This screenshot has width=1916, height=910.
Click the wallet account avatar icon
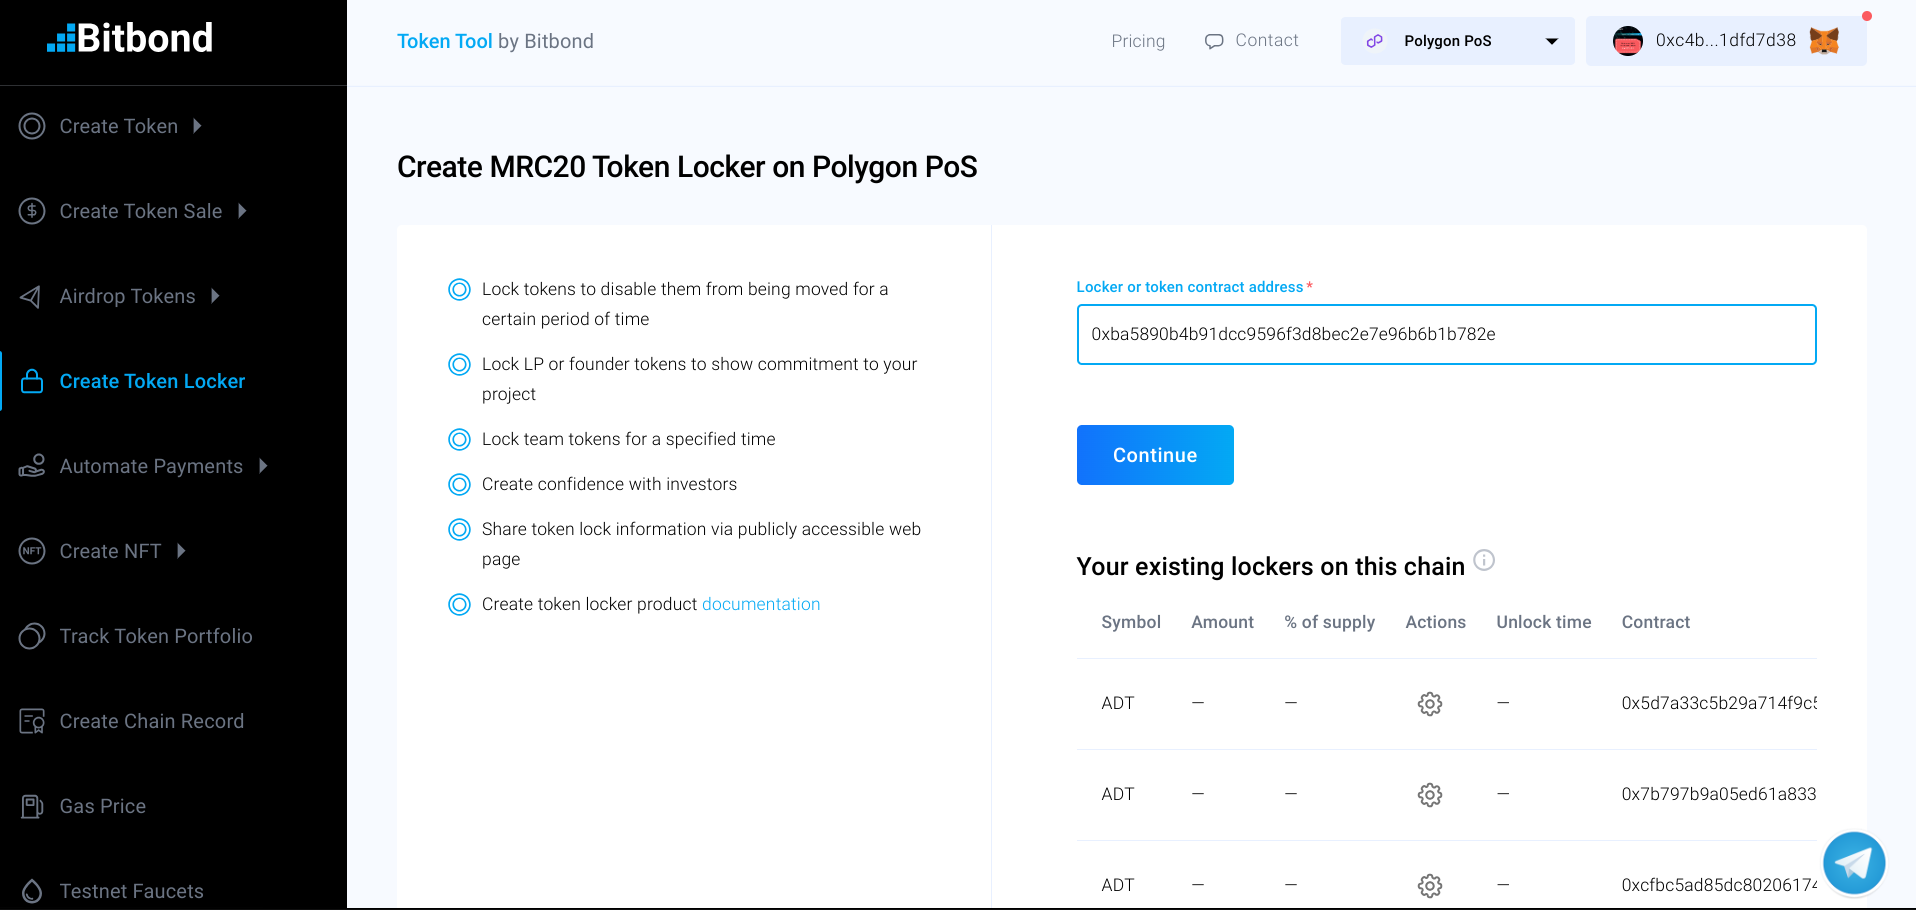(x=1628, y=41)
